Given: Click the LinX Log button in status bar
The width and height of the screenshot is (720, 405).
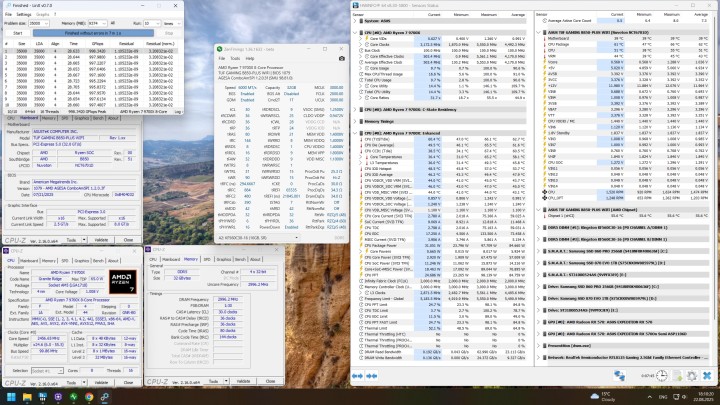Looking at the screenshot, I should [x=178, y=112].
